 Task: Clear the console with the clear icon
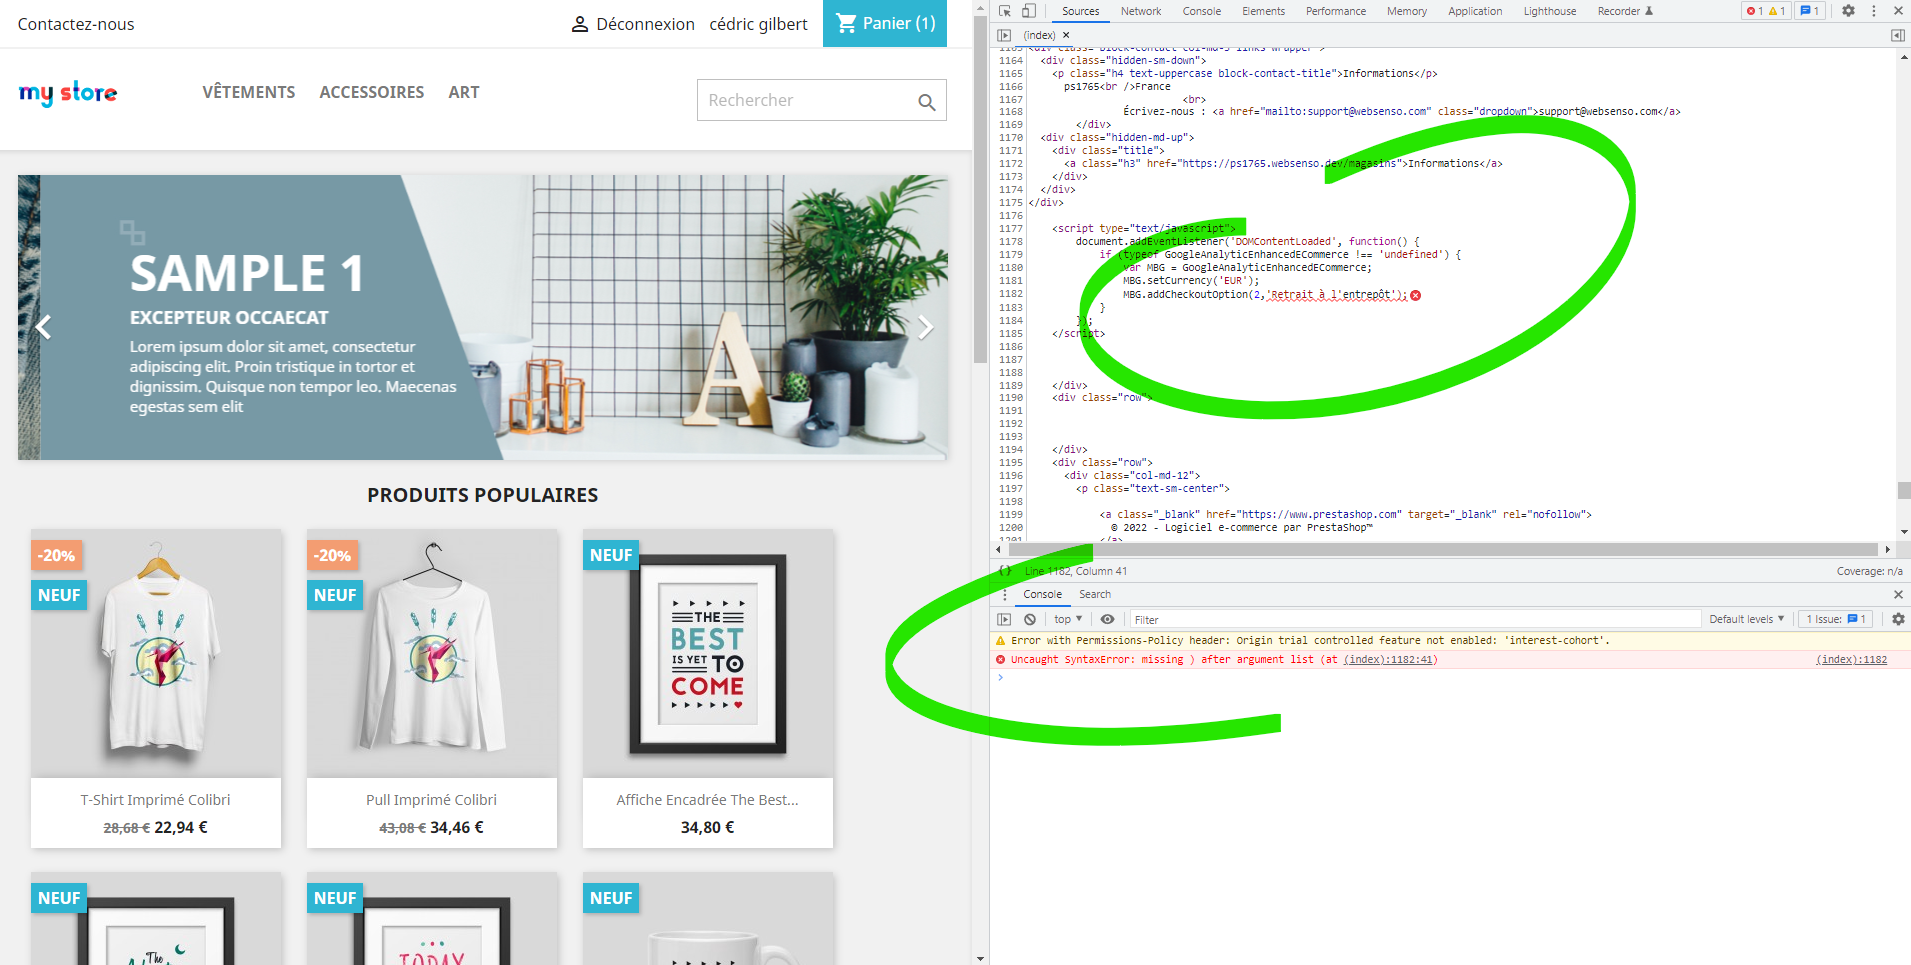click(1030, 619)
